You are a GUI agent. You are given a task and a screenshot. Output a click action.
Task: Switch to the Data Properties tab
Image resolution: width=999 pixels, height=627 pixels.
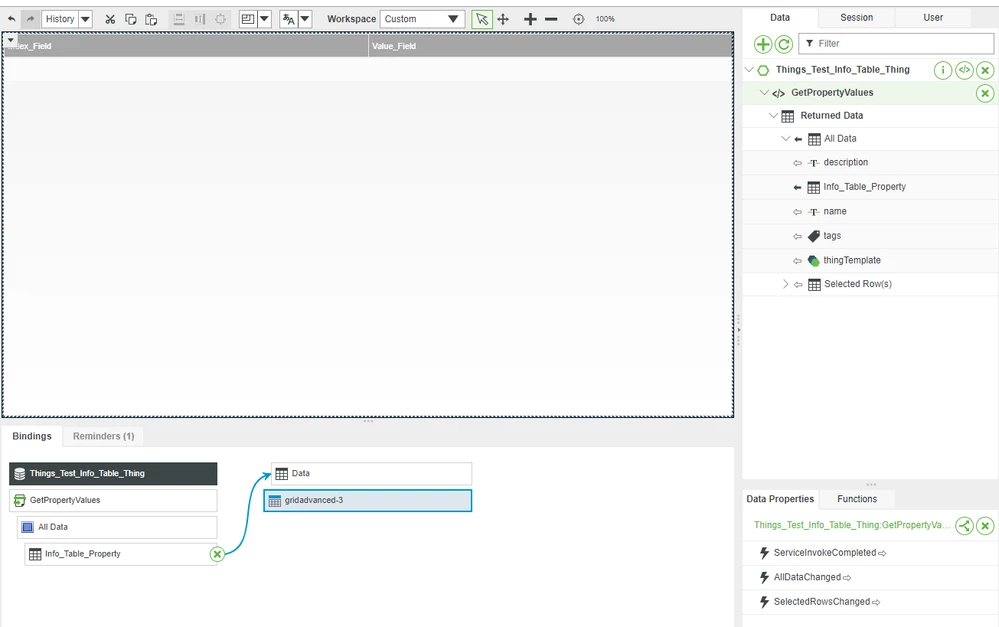point(780,499)
